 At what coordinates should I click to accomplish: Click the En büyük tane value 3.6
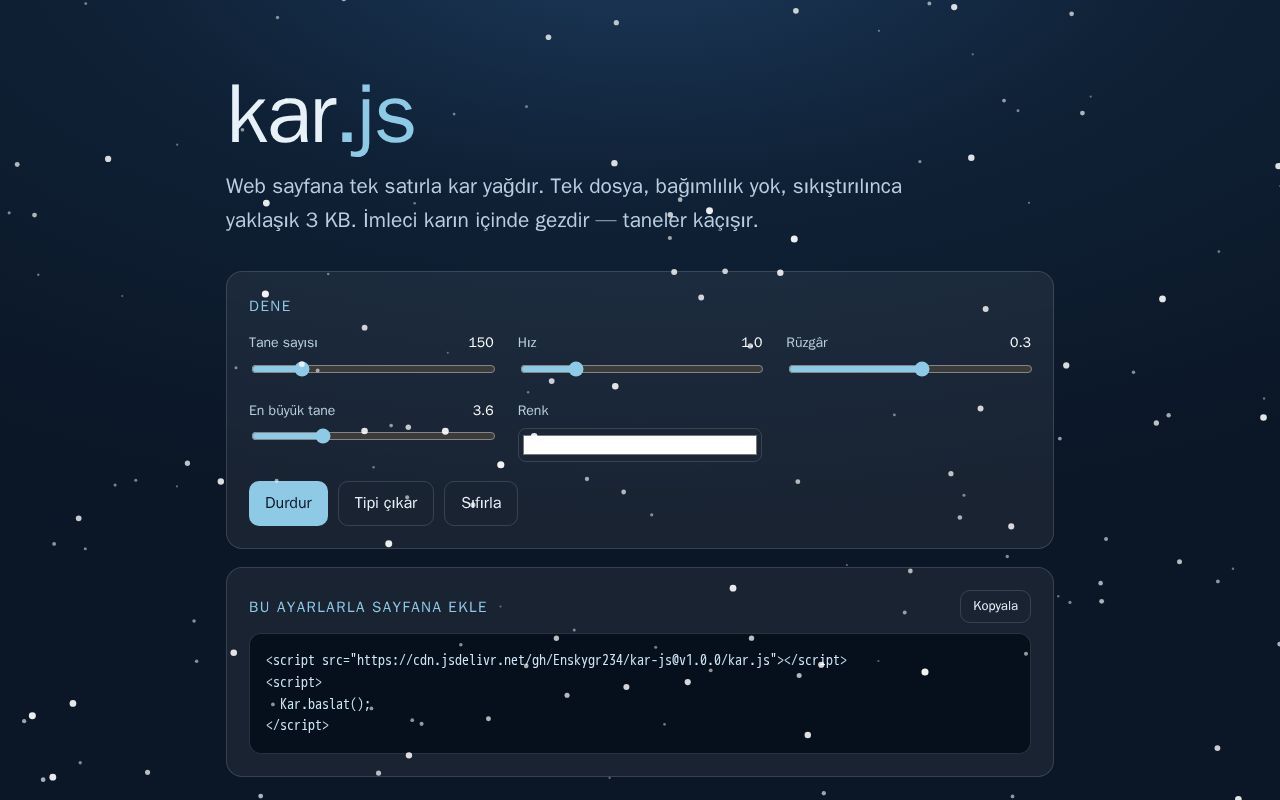483,410
